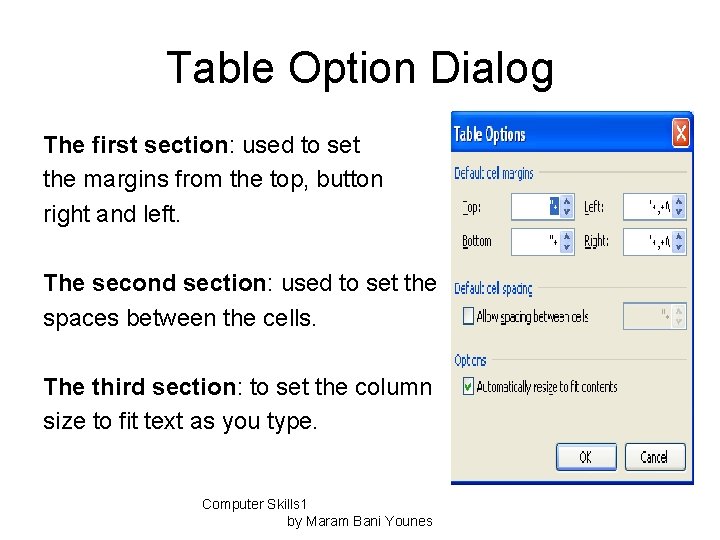Image resolution: width=720 pixels, height=540 pixels.
Task: Click the Left margin input field
Action: [648, 207]
